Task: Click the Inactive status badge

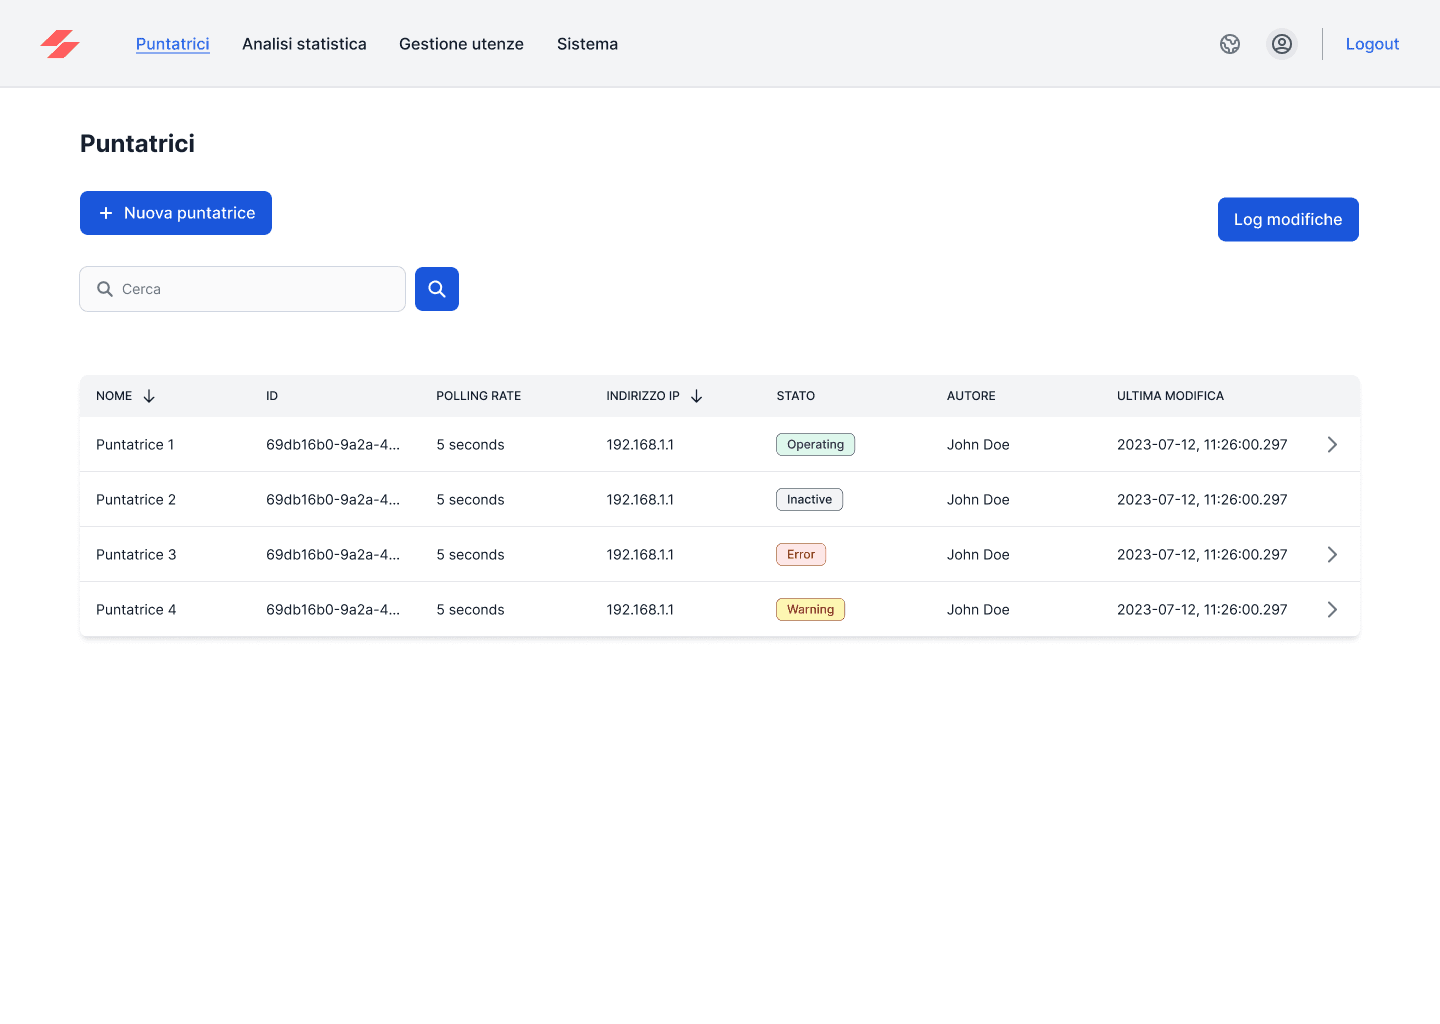Action: click(x=809, y=500)
